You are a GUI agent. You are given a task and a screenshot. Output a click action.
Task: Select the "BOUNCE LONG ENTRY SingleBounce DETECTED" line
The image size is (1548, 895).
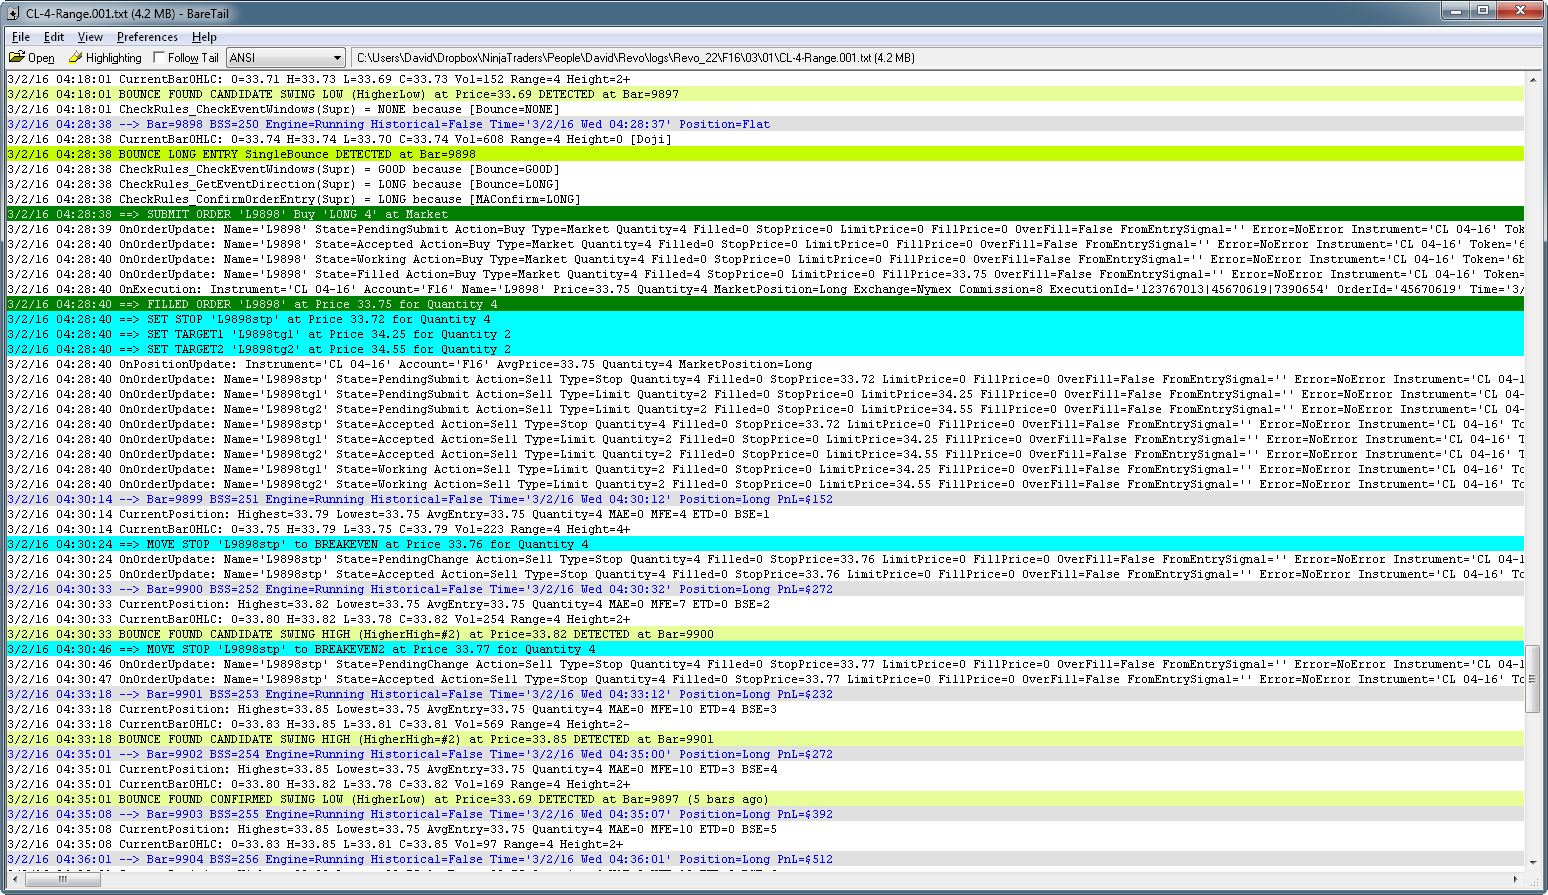point(765,154)
